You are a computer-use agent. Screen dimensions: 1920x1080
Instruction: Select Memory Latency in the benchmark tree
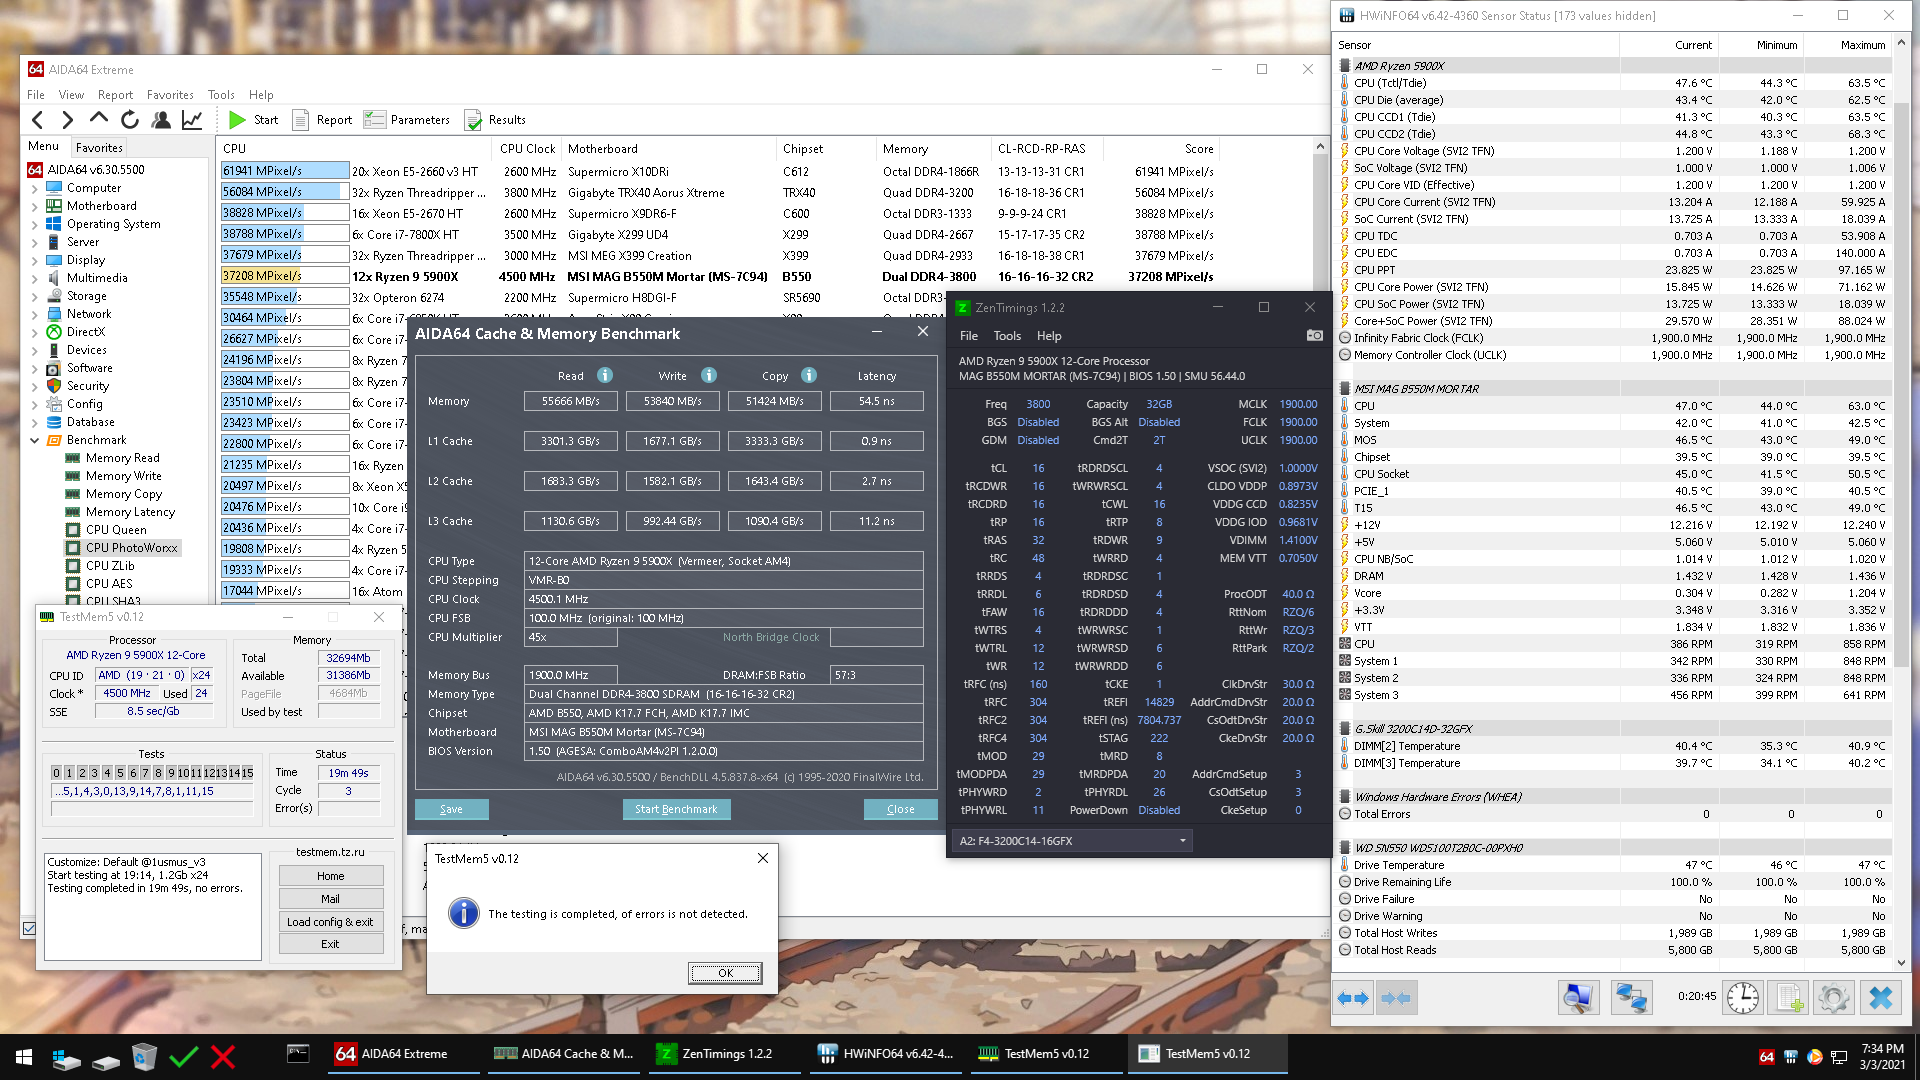point(130,512)
